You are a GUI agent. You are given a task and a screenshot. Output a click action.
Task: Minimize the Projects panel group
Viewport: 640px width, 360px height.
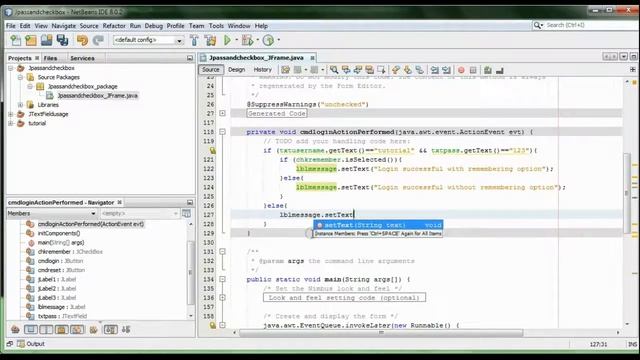pyautogui.click(x=190, y=58)
